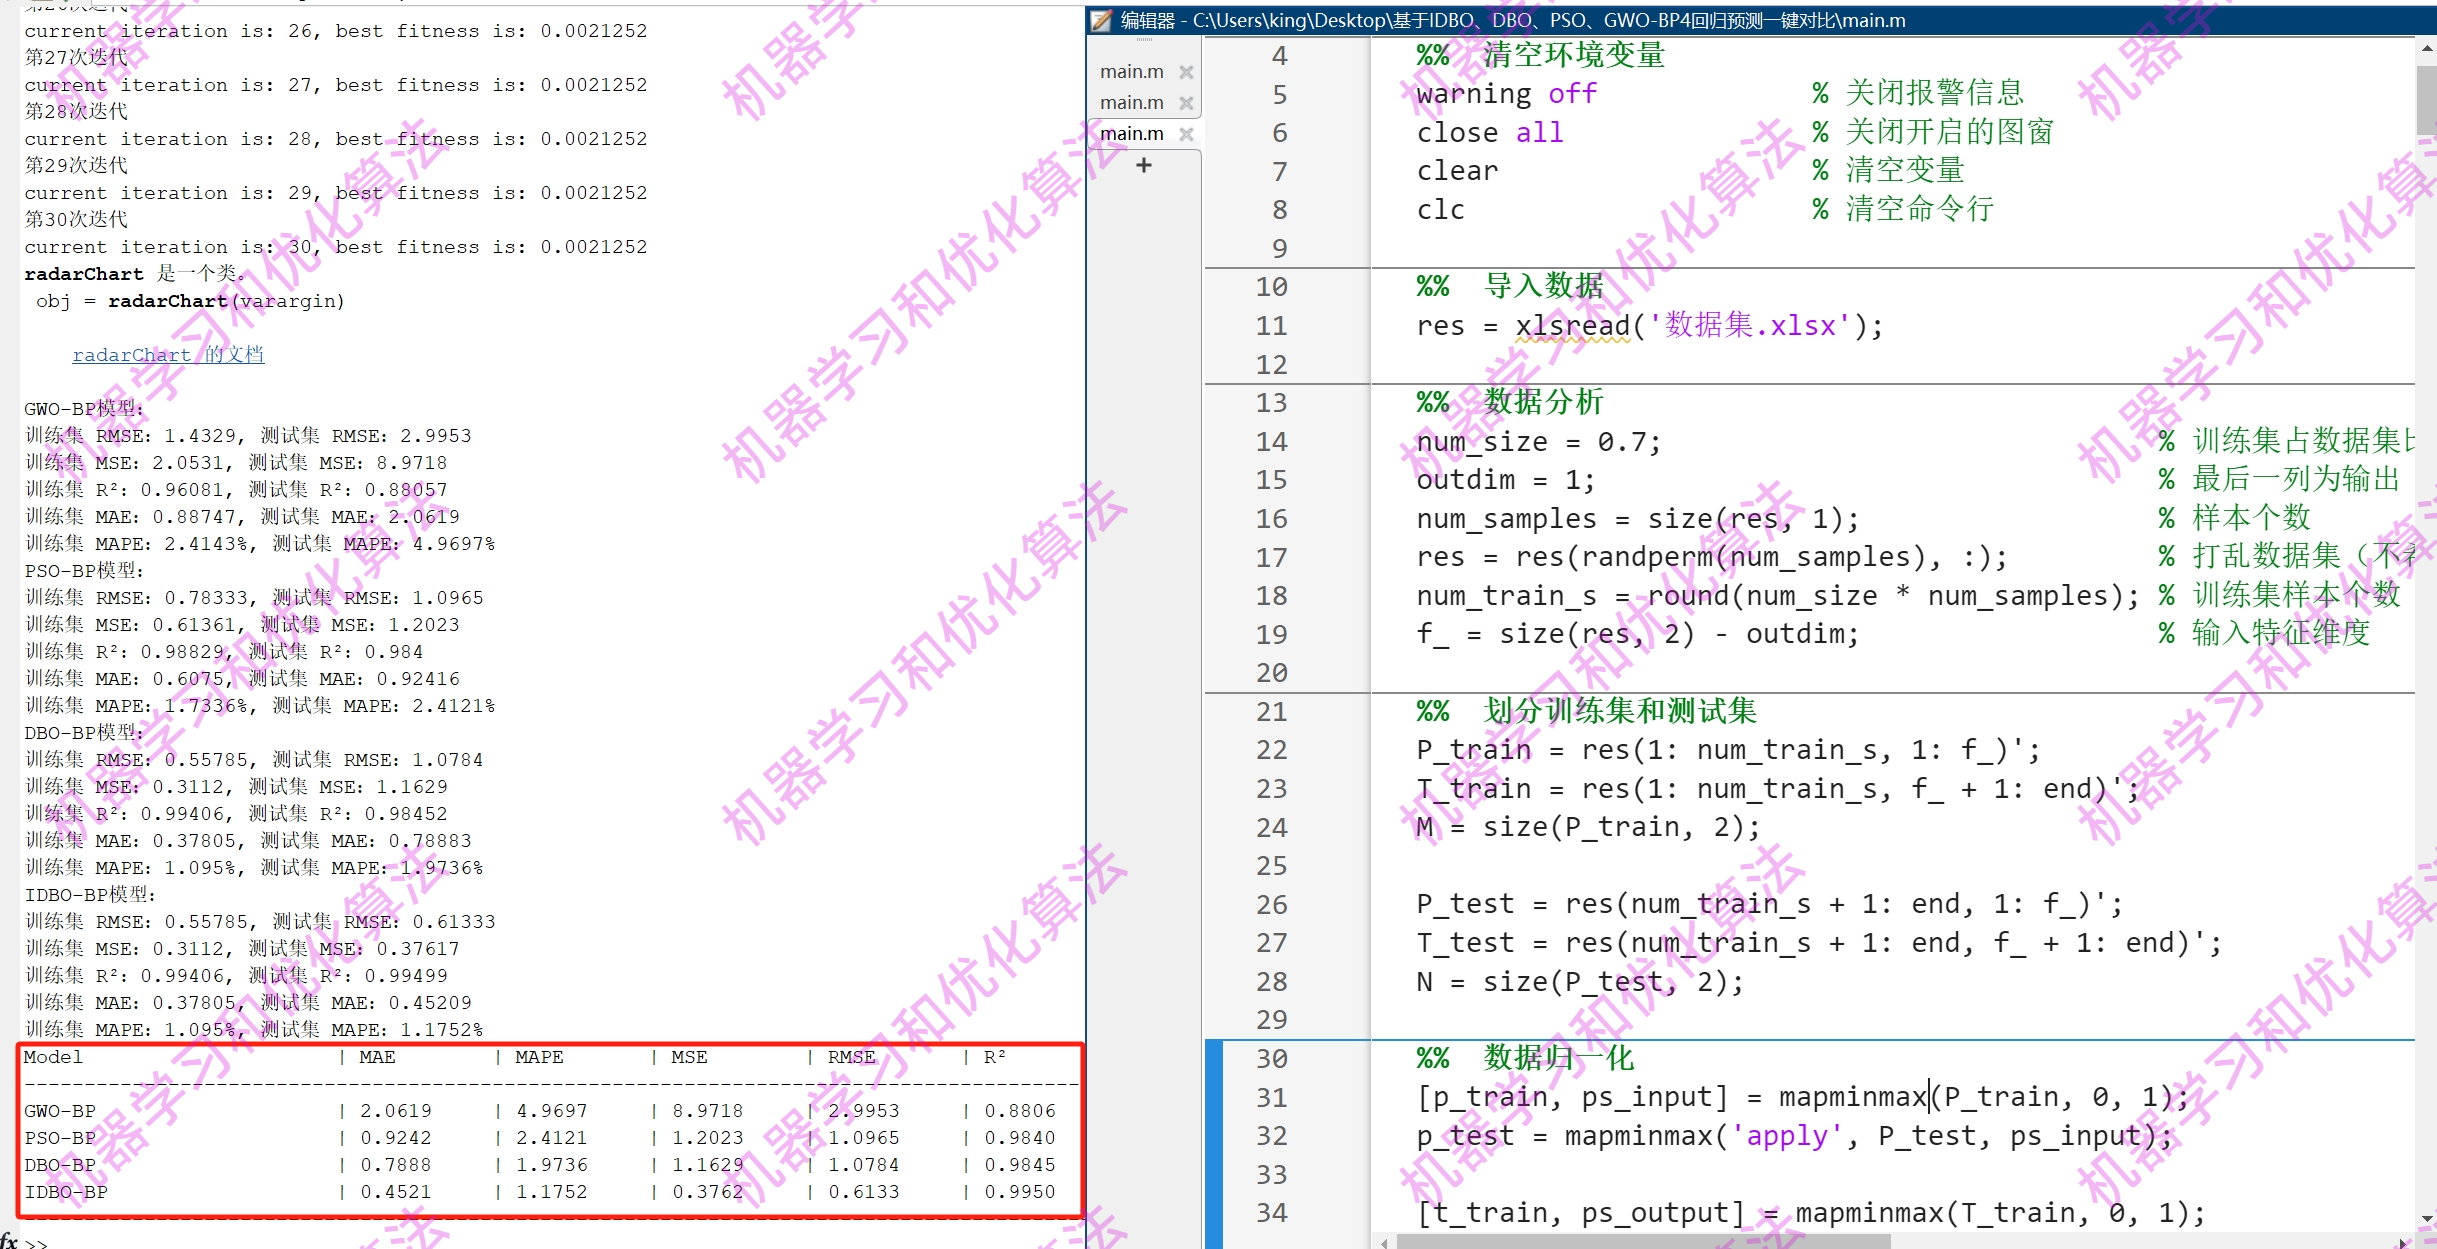Click the horizontal scrollbar right arrow
2437x1249 pixels.
click(2402, 1242)
